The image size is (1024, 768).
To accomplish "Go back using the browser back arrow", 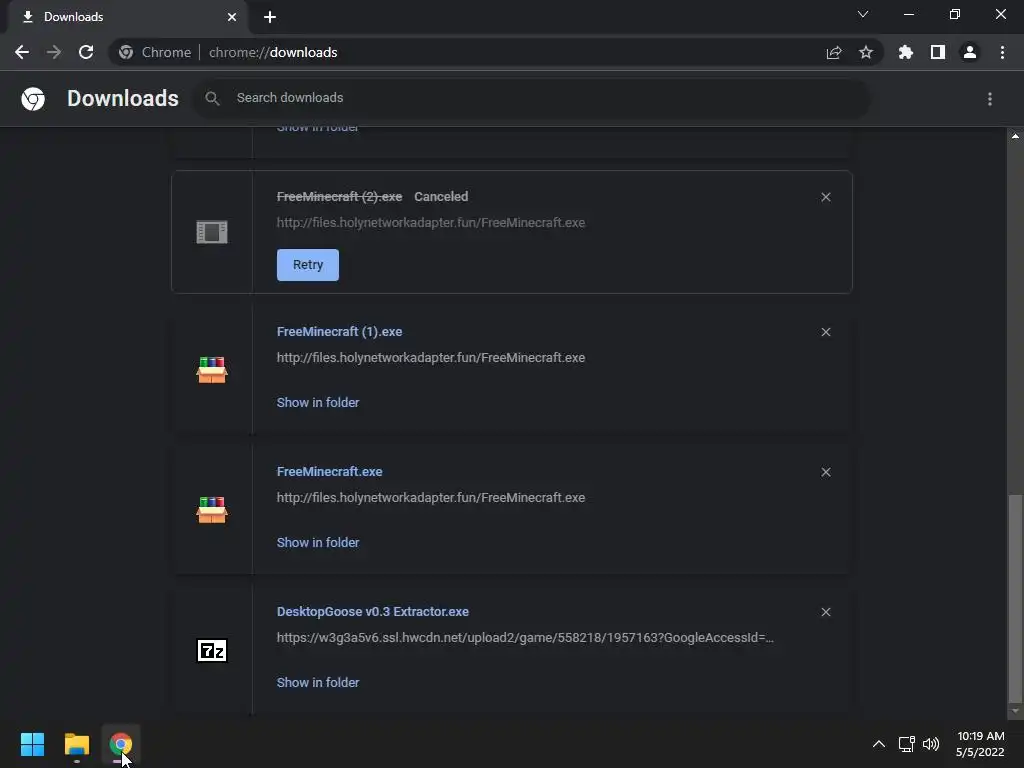I will tap(22, 52).
